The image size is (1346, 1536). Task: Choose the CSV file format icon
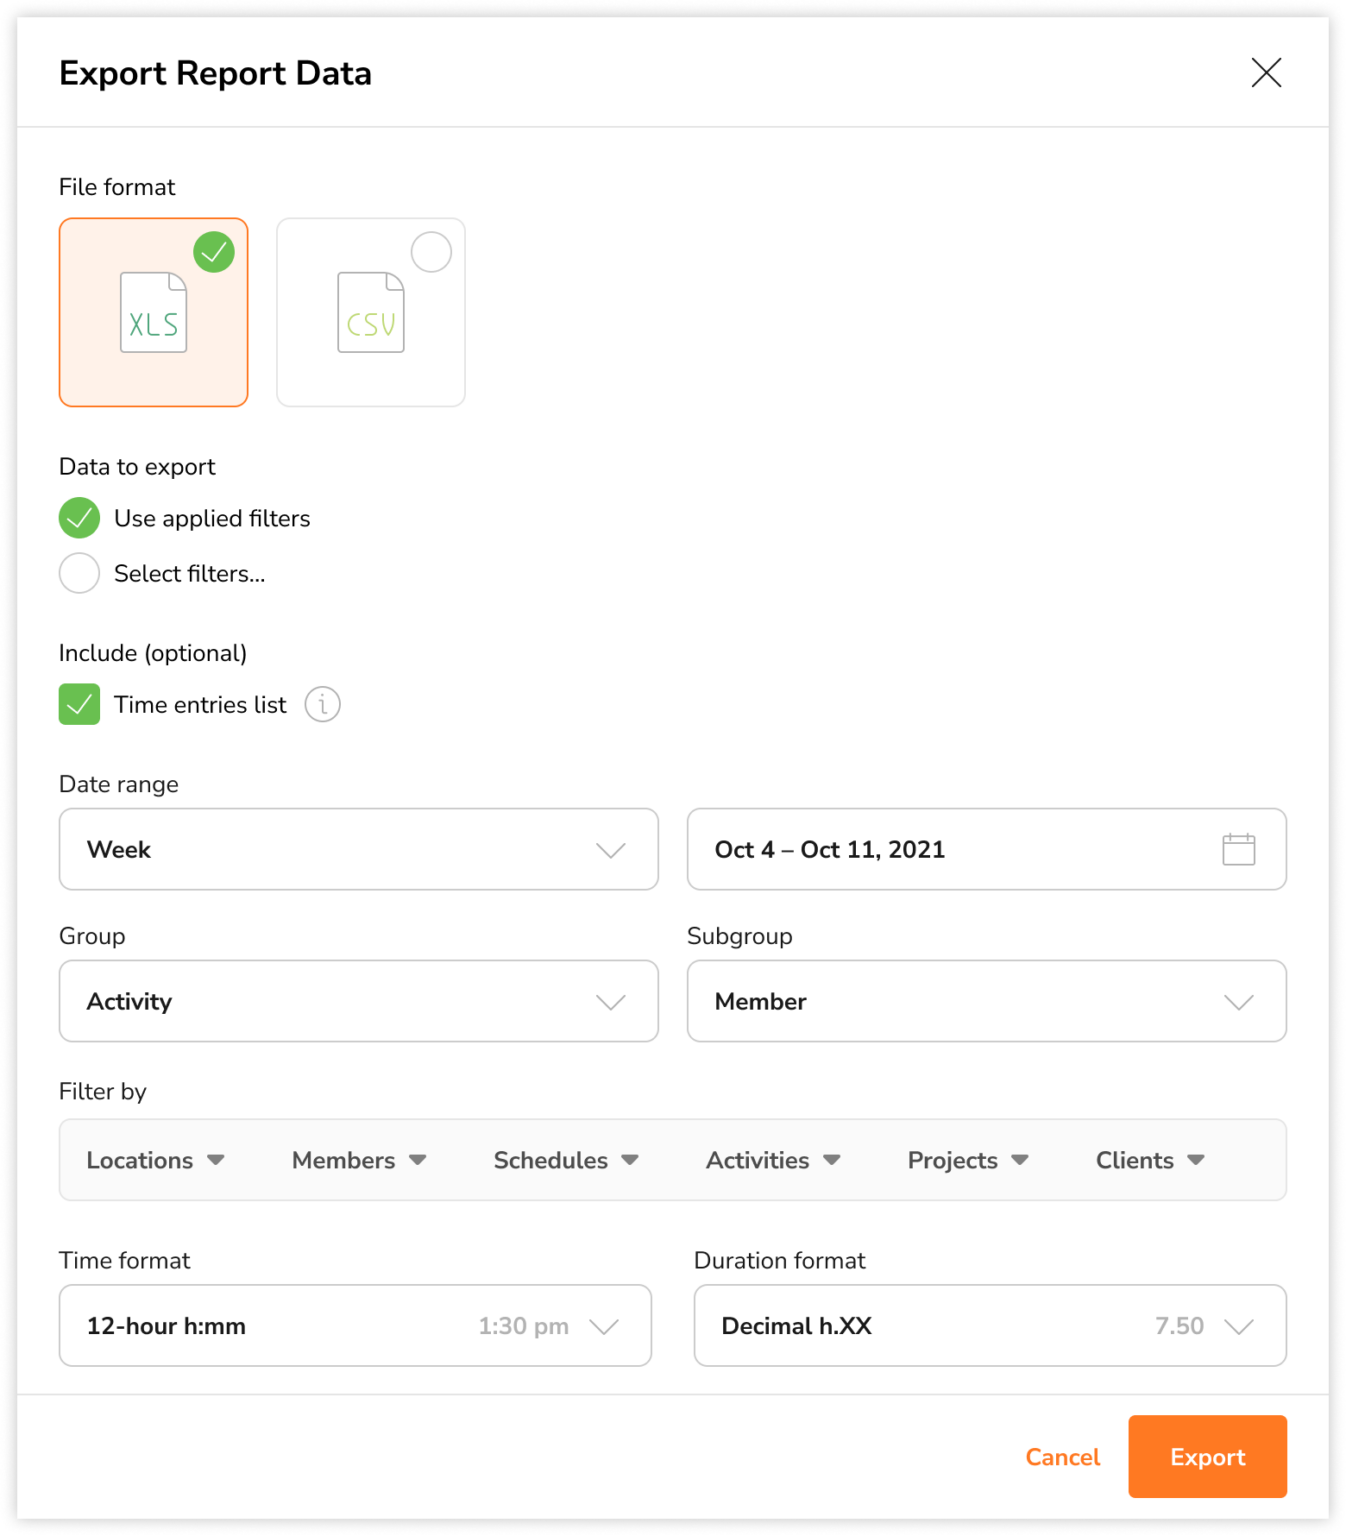pos(370,312)
